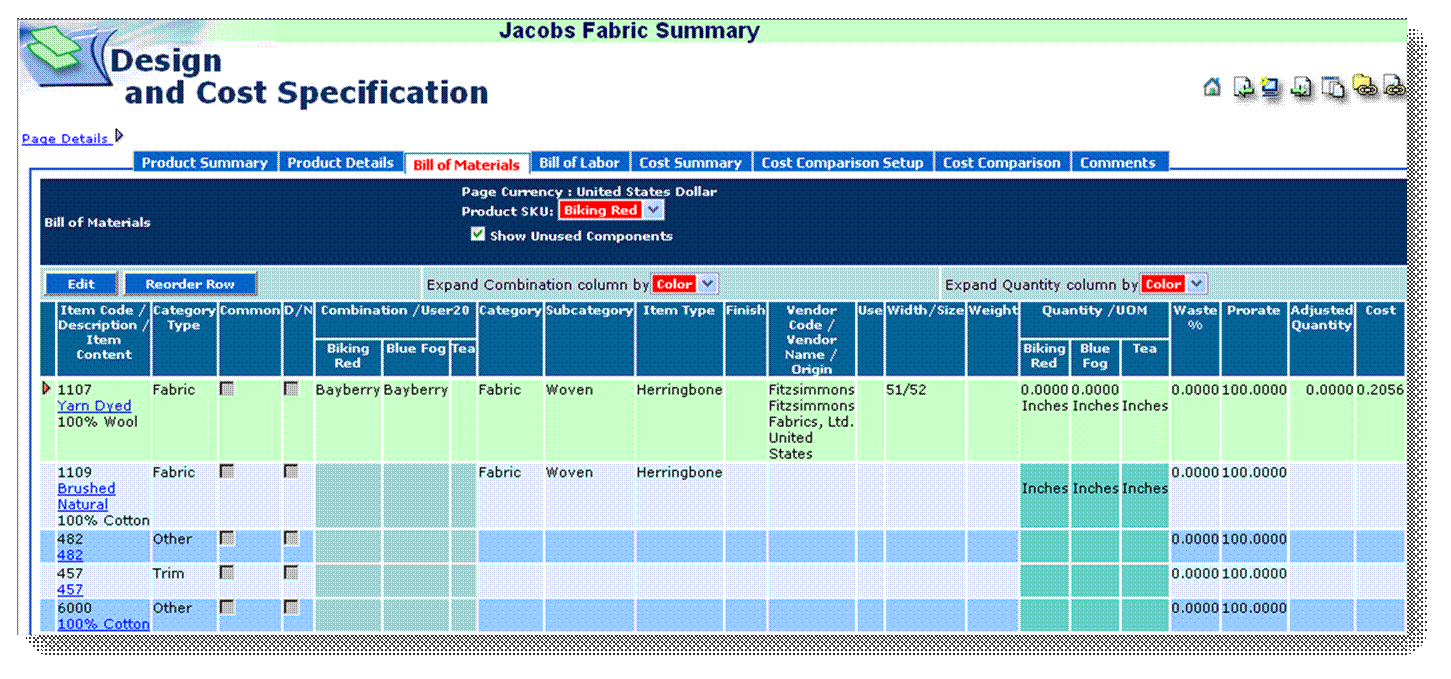This screenshot has width=1451, height=679.
Task: Switch to the Product Summary tab
Action: [205, 162]
